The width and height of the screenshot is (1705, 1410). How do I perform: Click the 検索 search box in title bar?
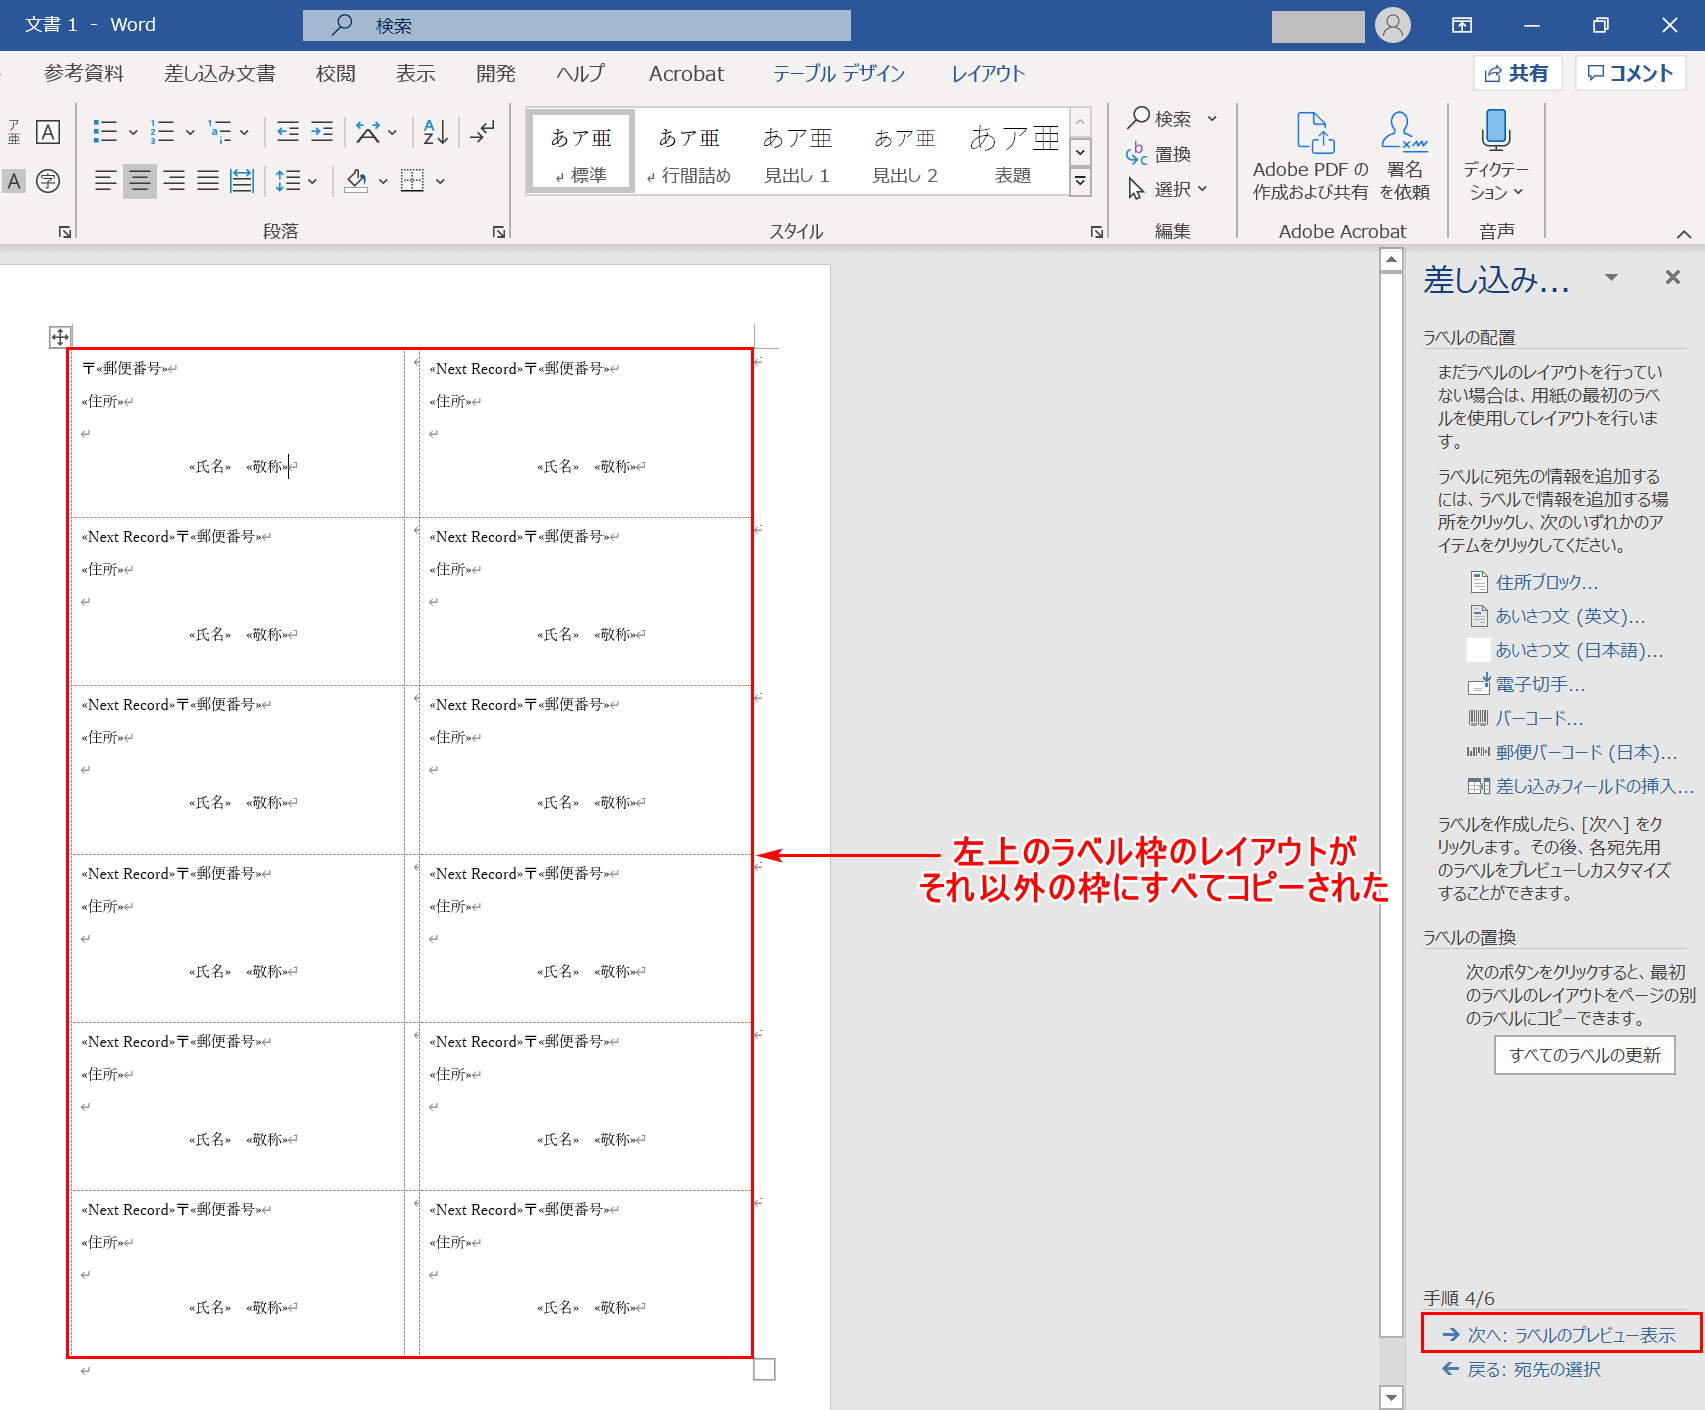click(x=577, y=25)
